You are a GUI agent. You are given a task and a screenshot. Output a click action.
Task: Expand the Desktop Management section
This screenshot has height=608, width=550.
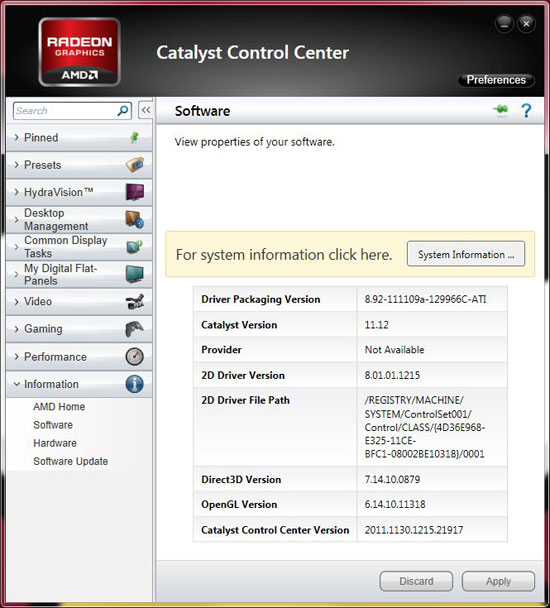pyautogui.click(x=79, y=219)
